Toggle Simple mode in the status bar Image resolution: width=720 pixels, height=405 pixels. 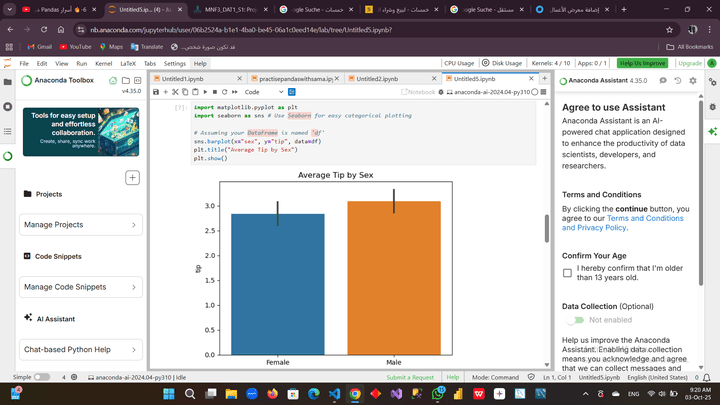pyautogui.click(x=42, y=377)
